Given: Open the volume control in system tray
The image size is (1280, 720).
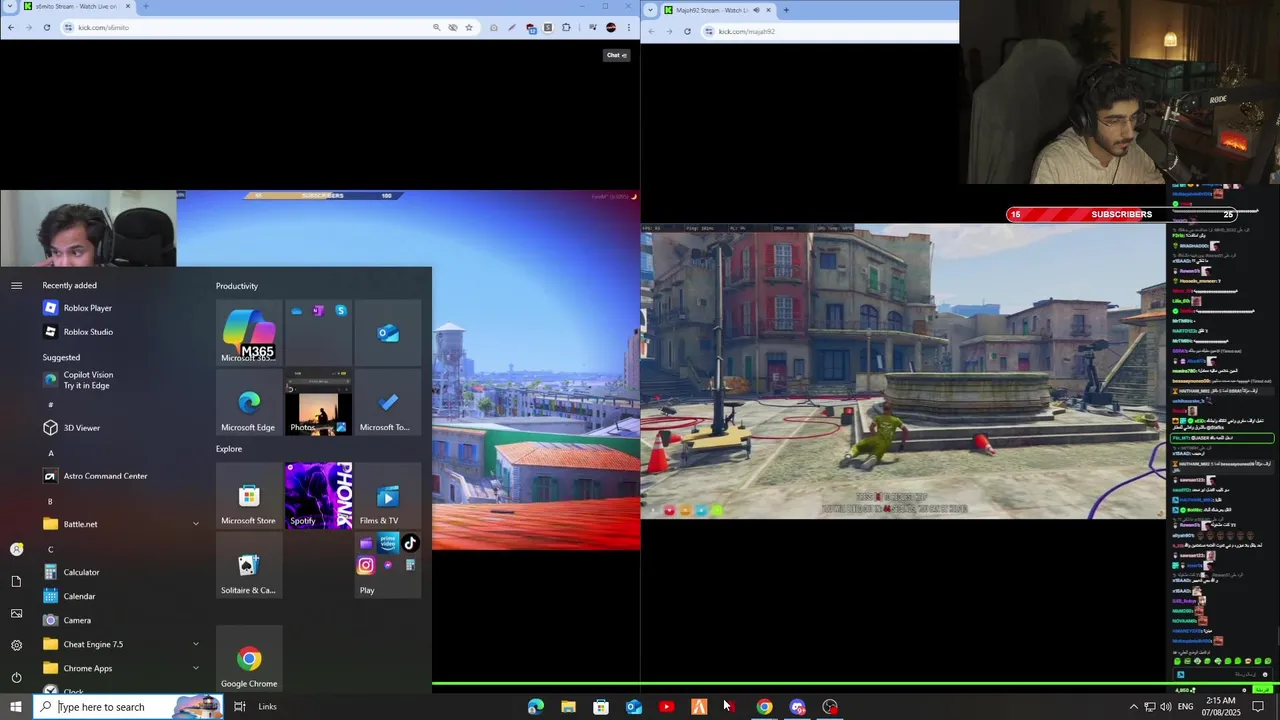Looking at the screenshot, I should tap(1166, 707).
